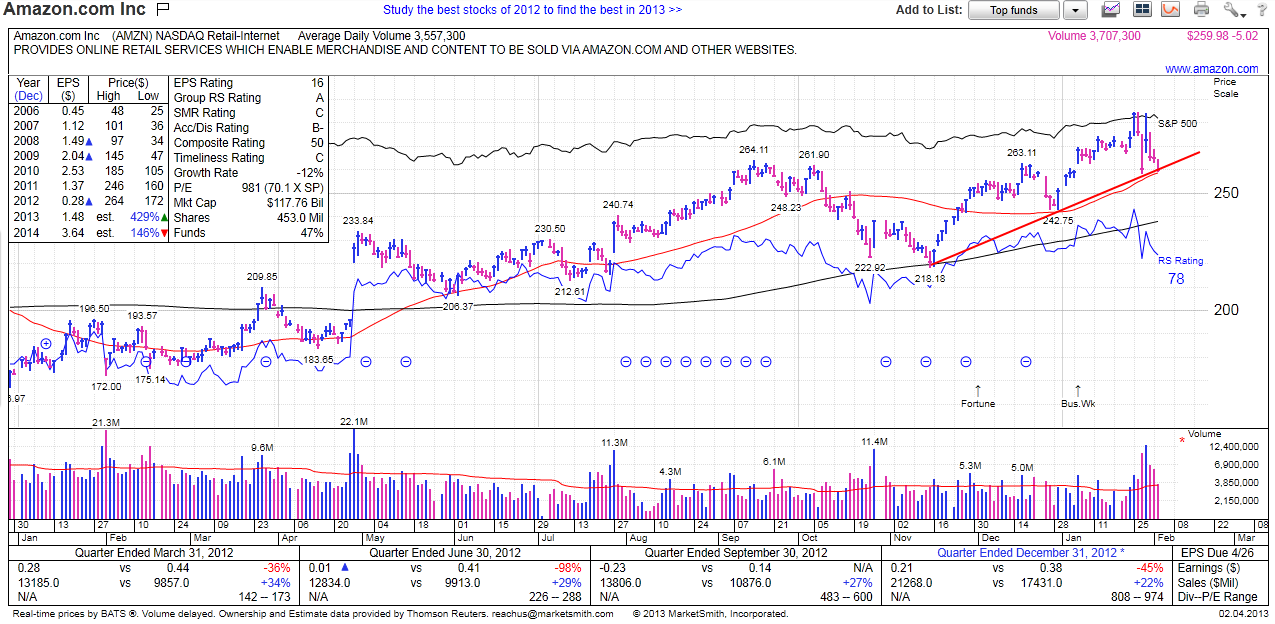
Task: Click the 21.3M volume label
Action: pyautogui.click(x=106, y=423)
